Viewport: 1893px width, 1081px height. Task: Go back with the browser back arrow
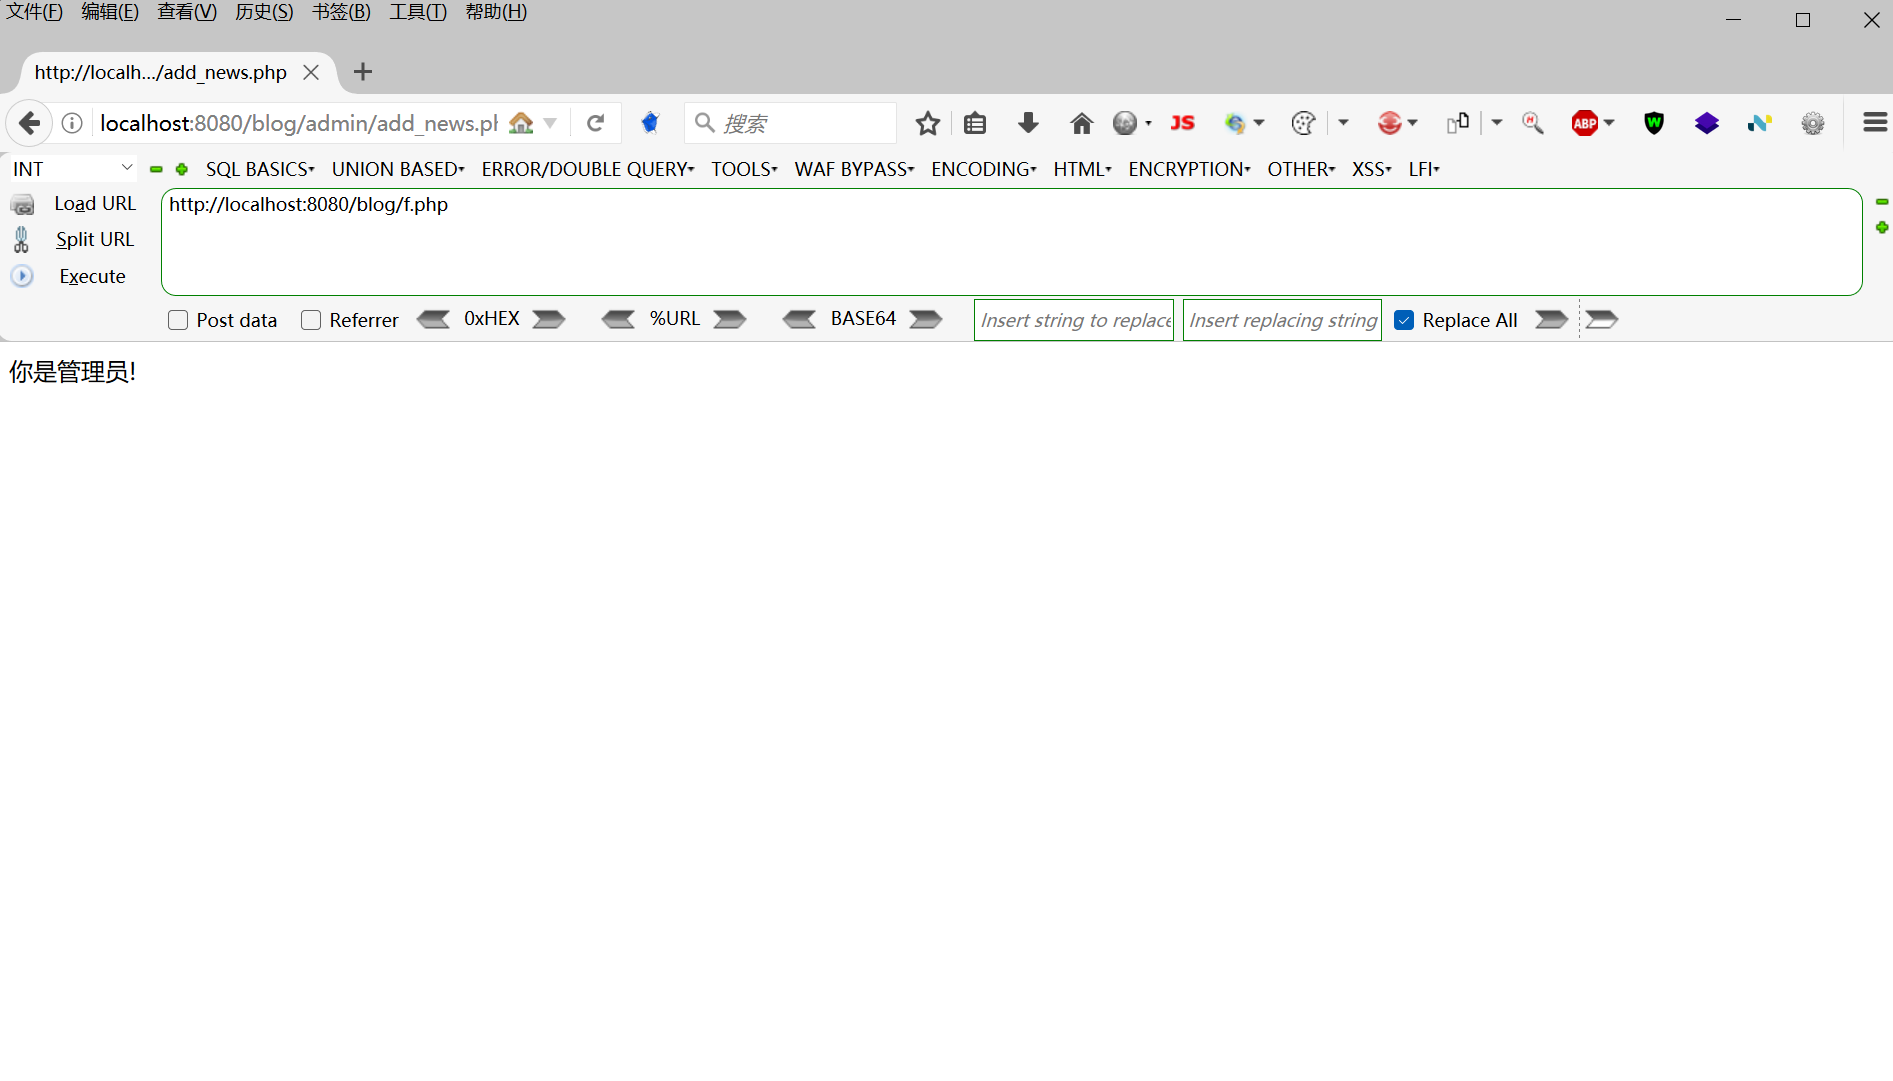(29, 123)
